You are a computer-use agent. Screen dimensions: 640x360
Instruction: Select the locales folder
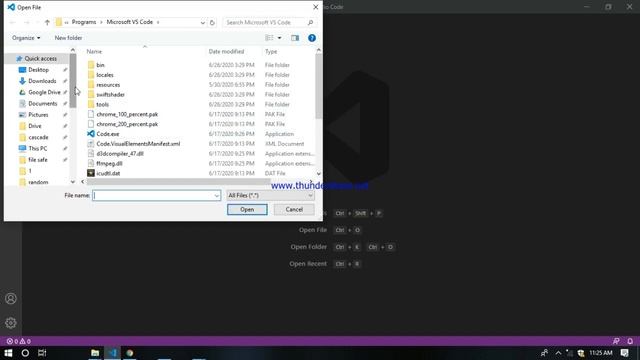105,75
